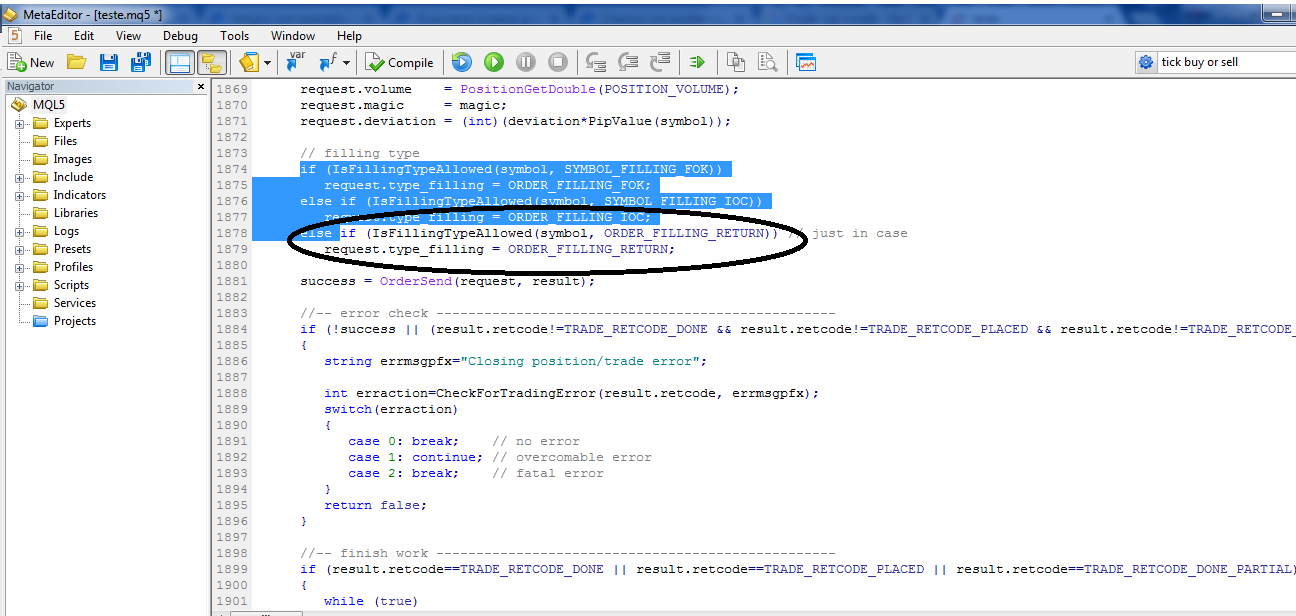Close the Navigator panel with x
Screen dimensions: 1296x616
[200, 87]
